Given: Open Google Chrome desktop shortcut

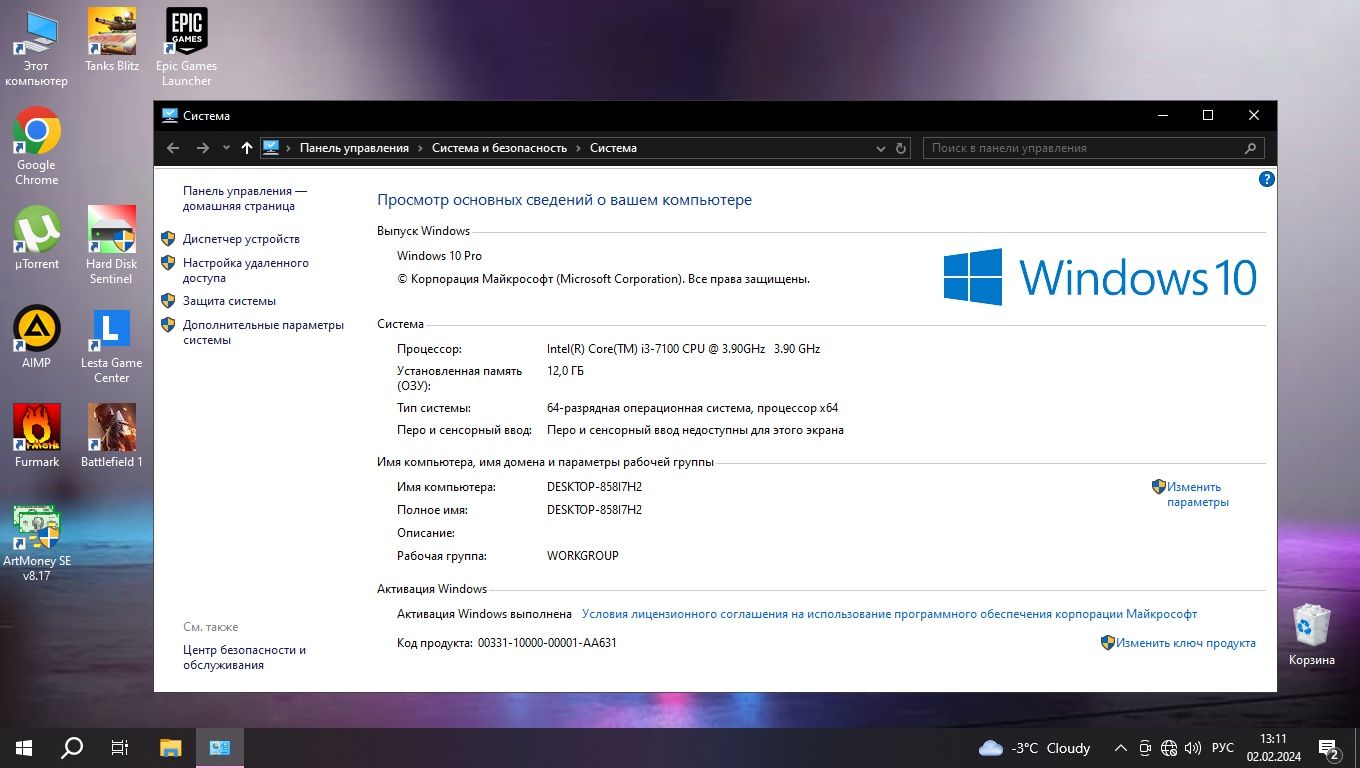Looking at the screenshot, I should (36, 146).
